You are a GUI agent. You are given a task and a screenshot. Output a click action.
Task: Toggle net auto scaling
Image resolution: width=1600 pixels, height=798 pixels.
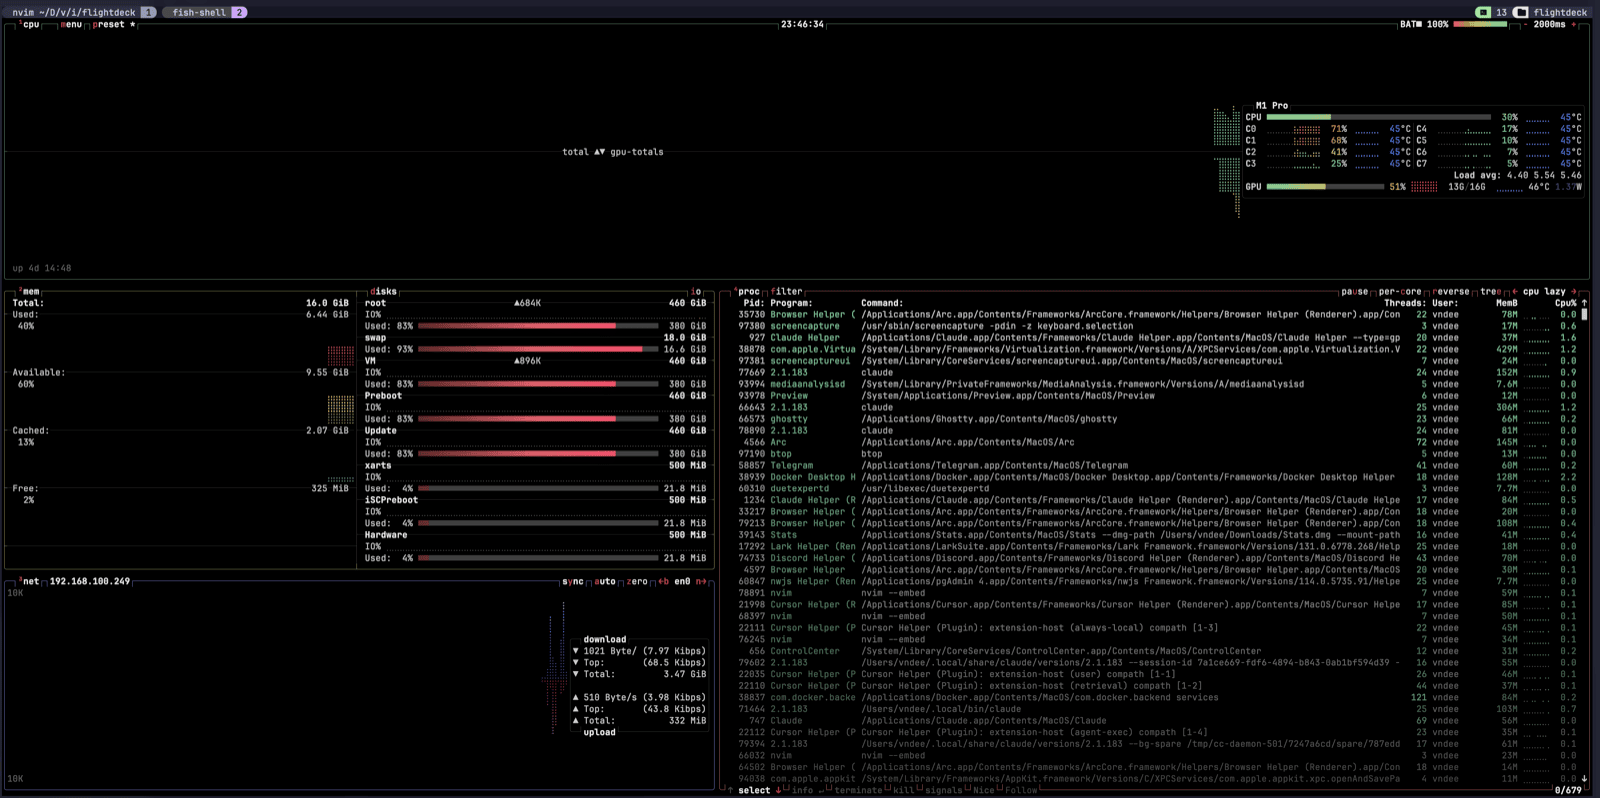pos(605,581)
